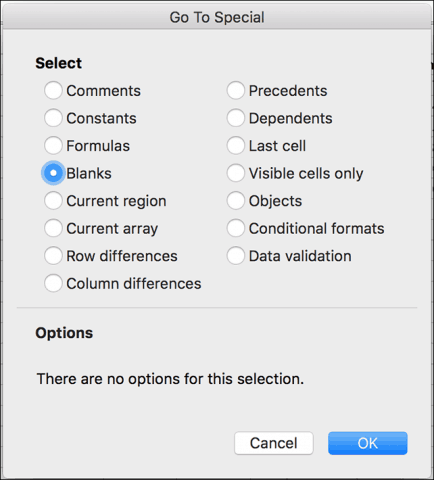
Task: Select the Formulas radio button
Action: (x=53, y=146)
